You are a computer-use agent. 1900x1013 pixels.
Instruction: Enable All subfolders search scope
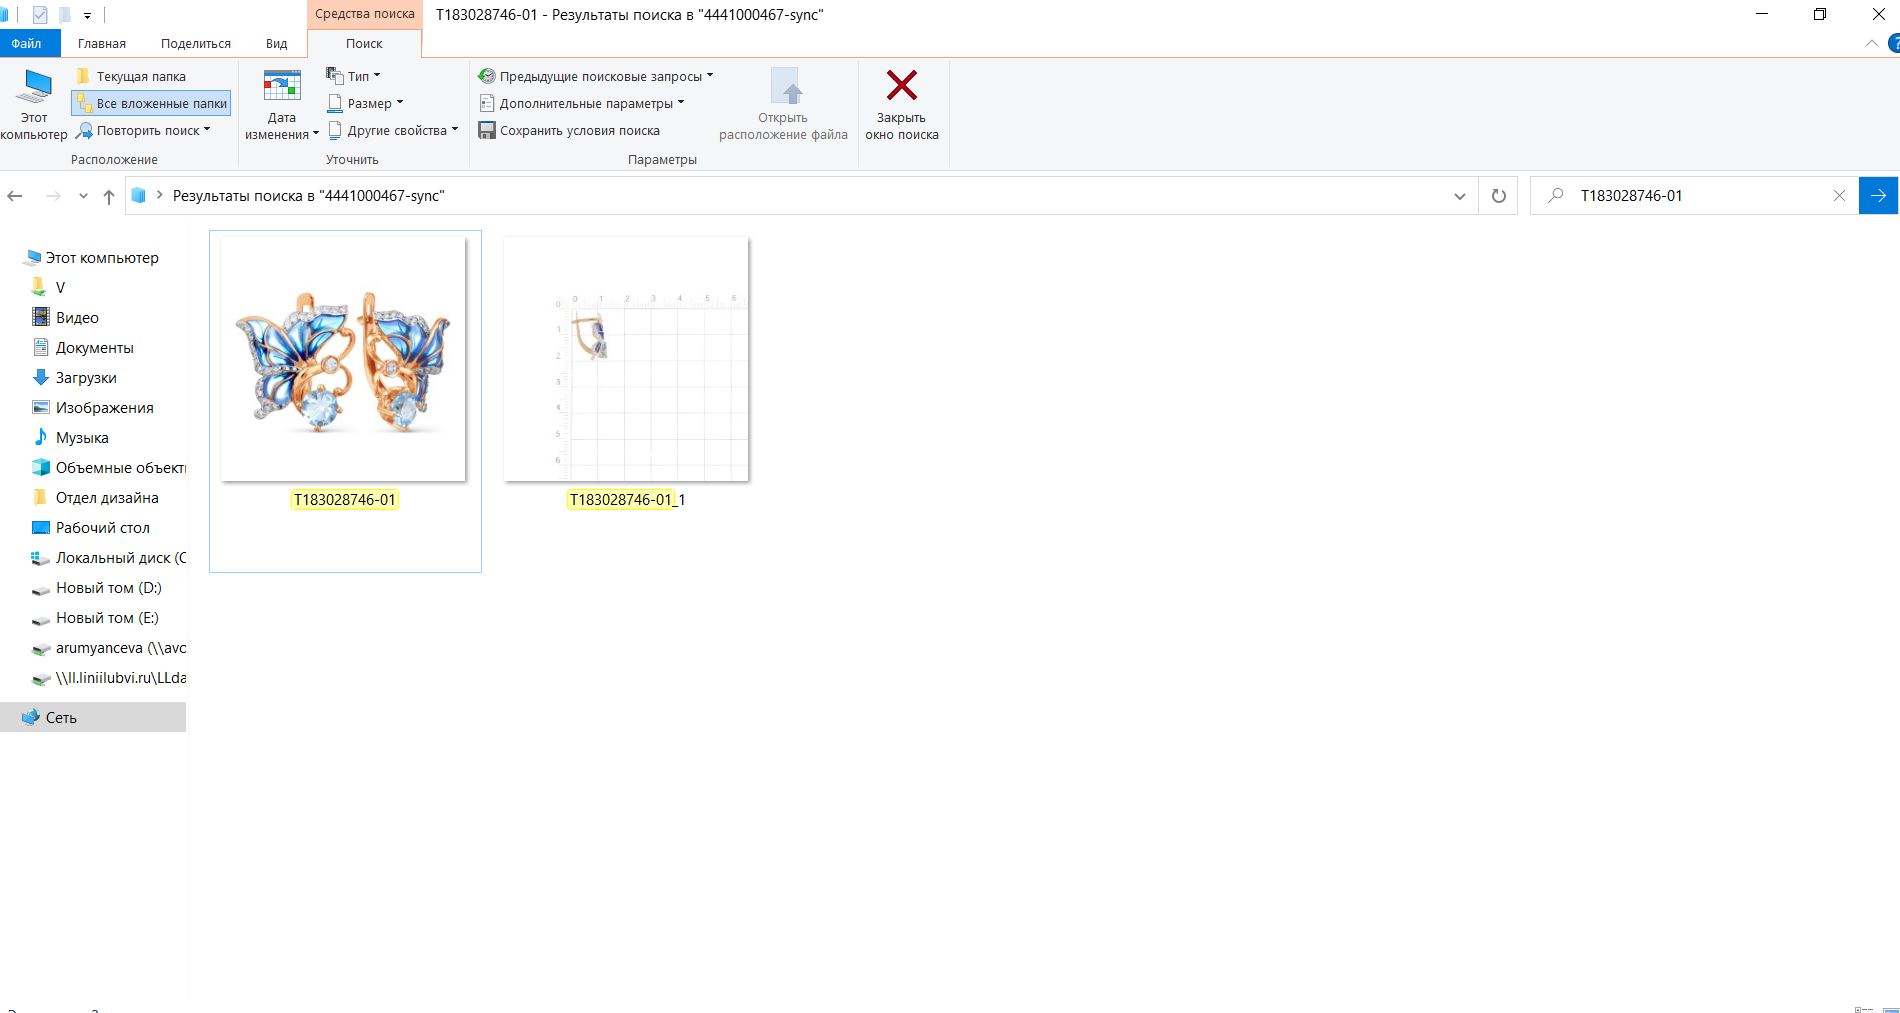(x=152, y=103)
